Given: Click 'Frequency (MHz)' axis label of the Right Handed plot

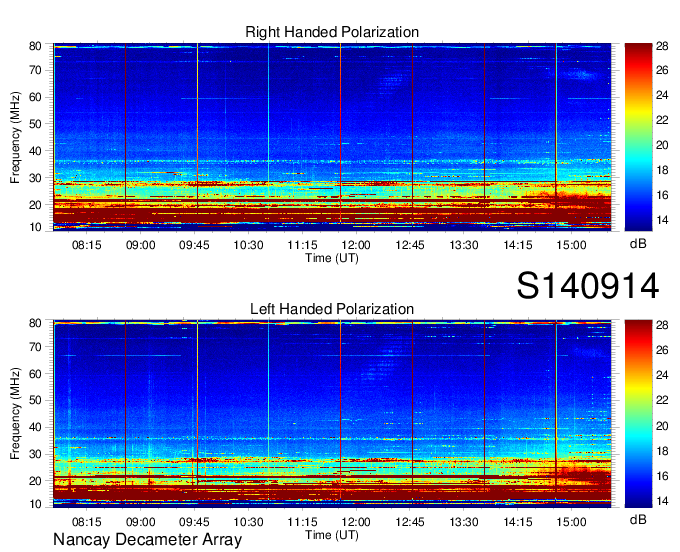Looking at the screenshot, I should 15,137.
